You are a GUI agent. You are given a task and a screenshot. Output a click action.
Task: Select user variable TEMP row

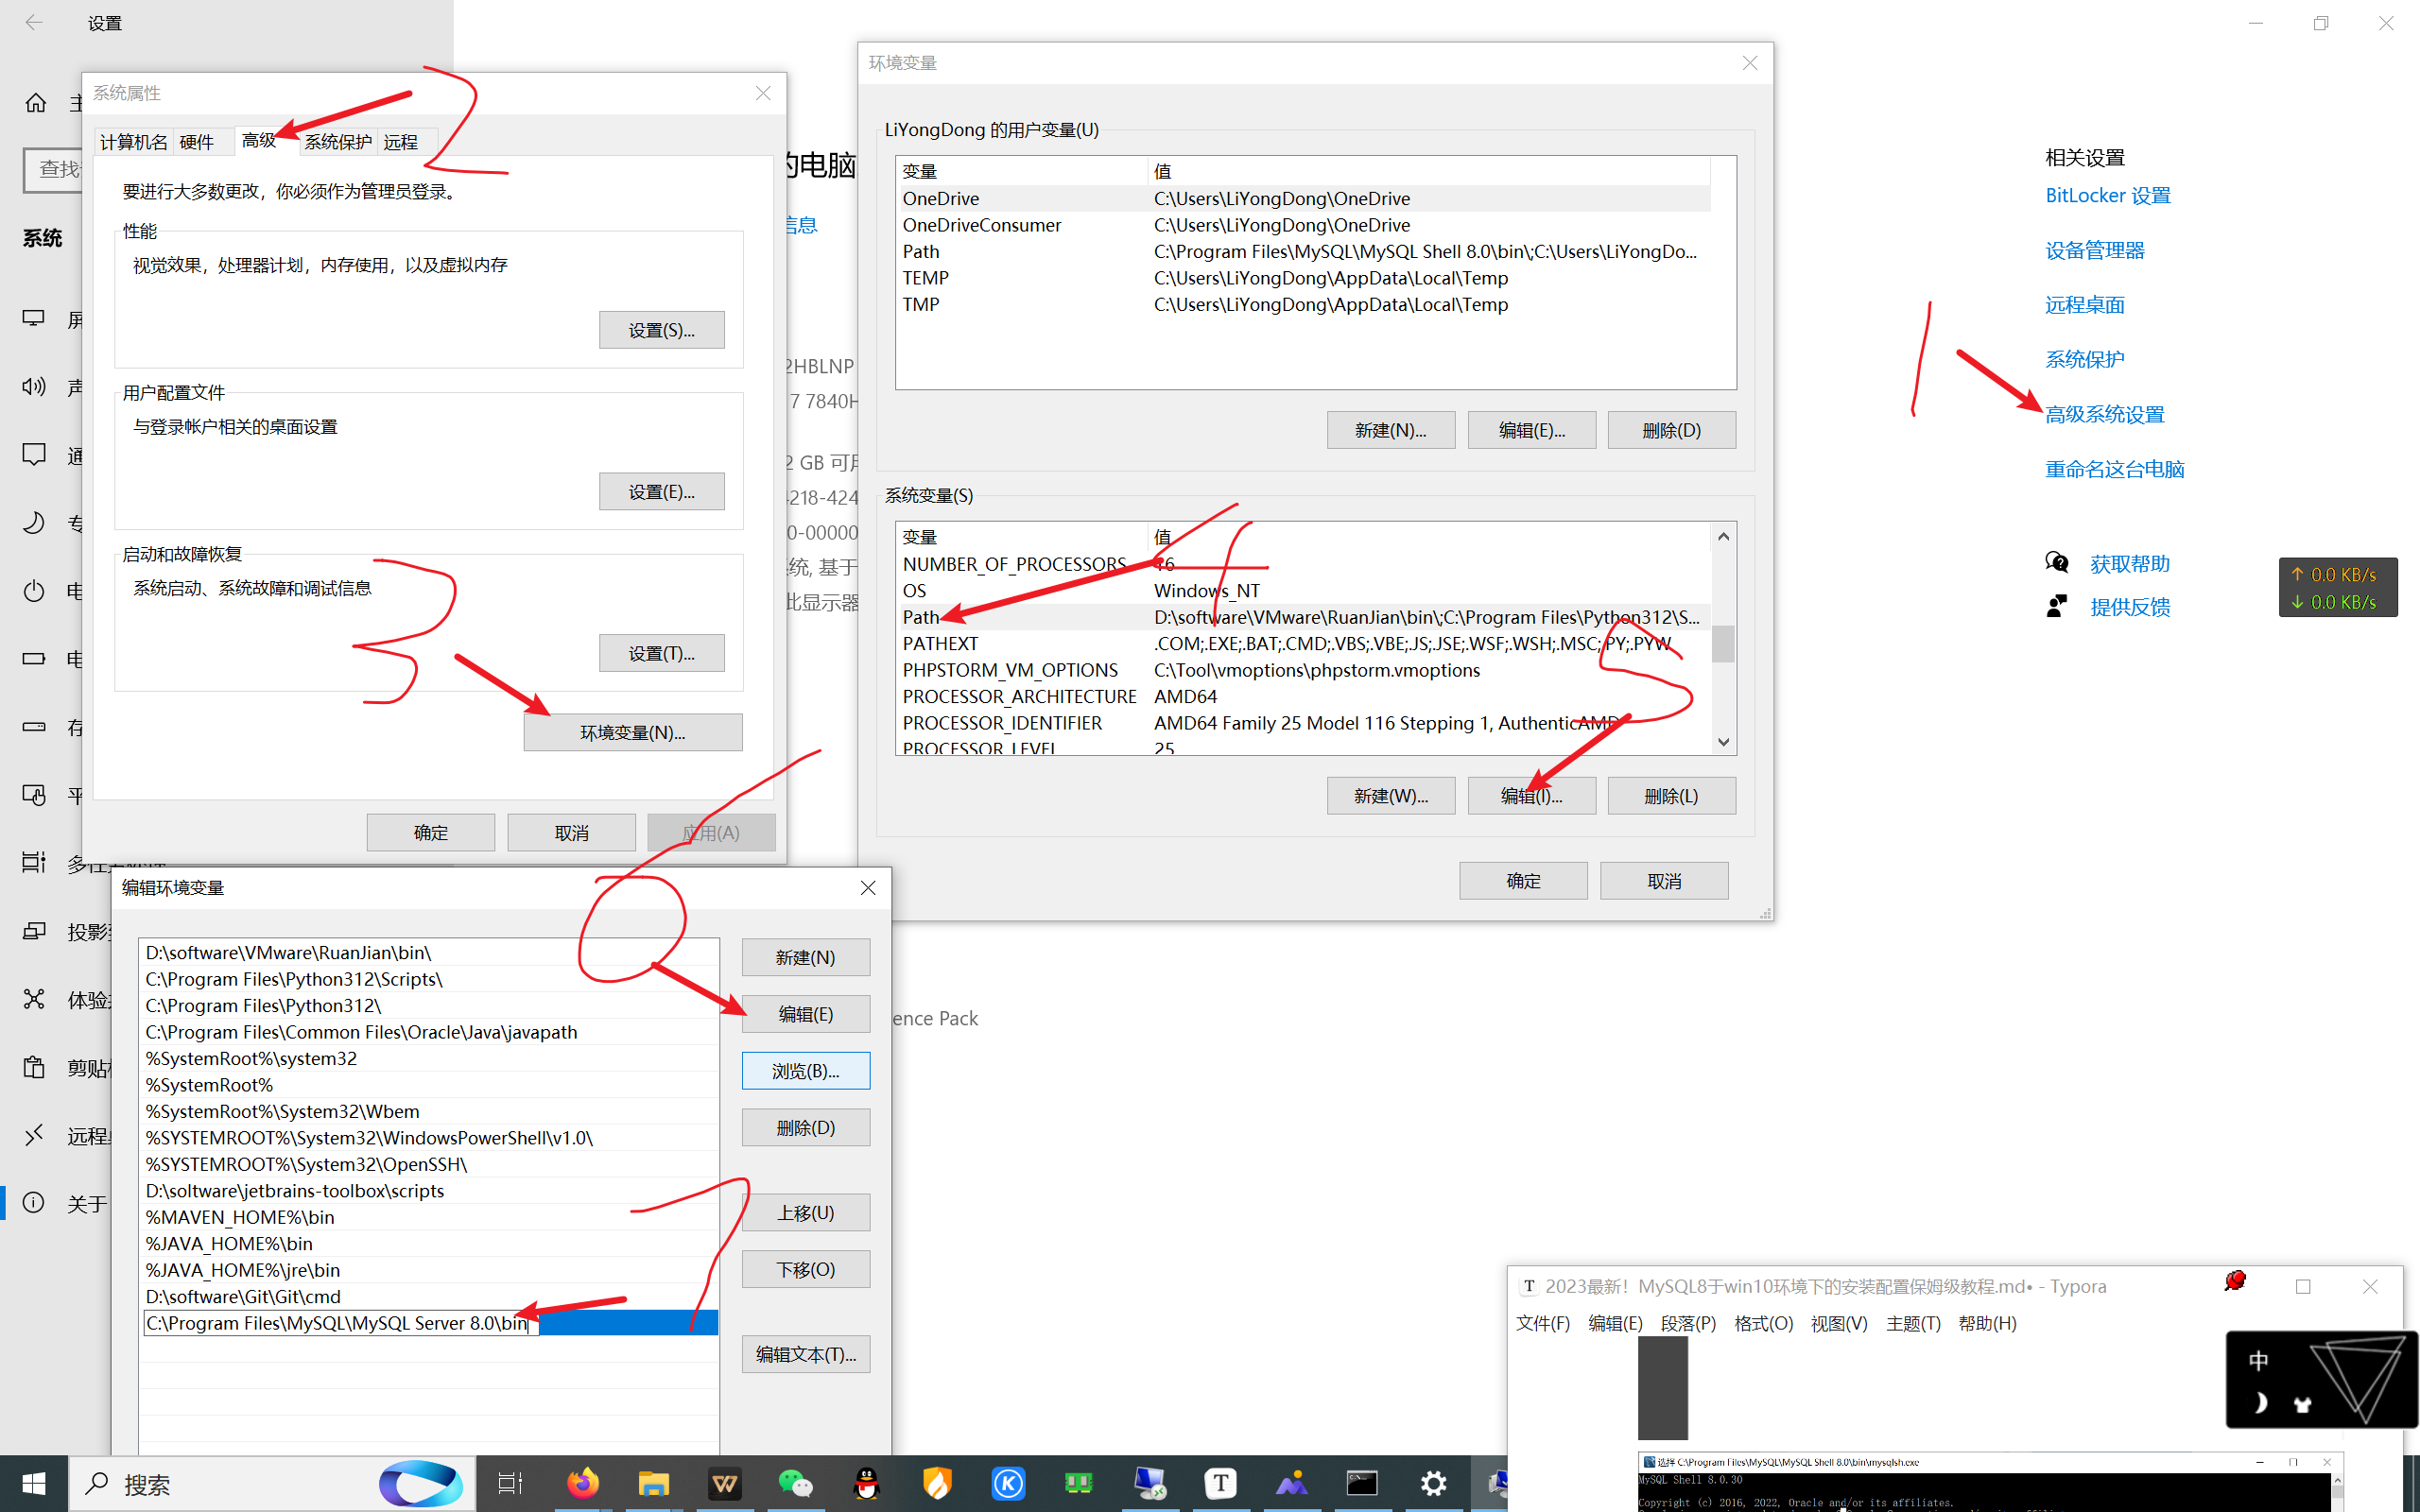(1304, 278)
